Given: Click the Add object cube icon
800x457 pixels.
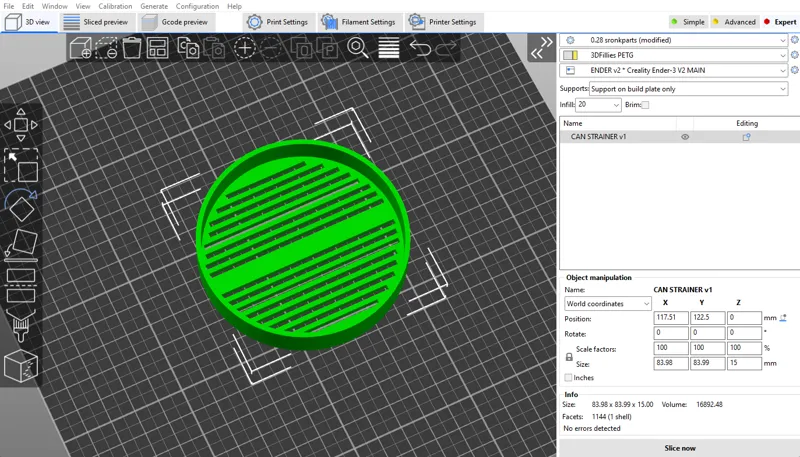Looking at the screenshot, I should coord(81,48).
